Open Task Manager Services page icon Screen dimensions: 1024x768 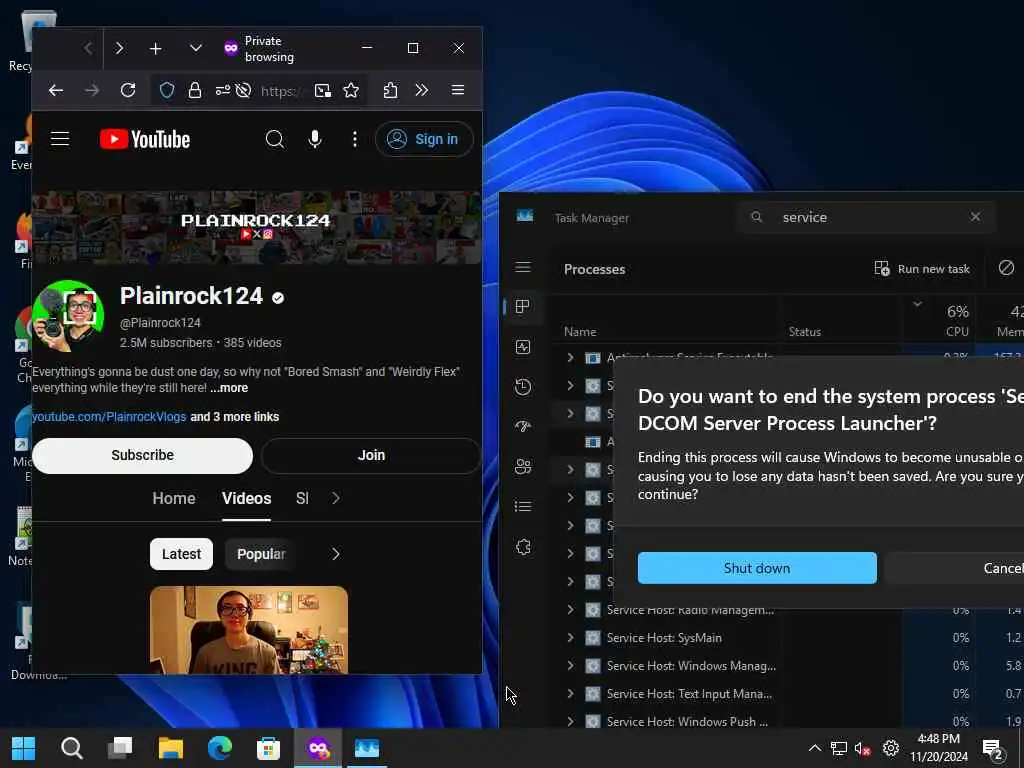tap(522, 547)
